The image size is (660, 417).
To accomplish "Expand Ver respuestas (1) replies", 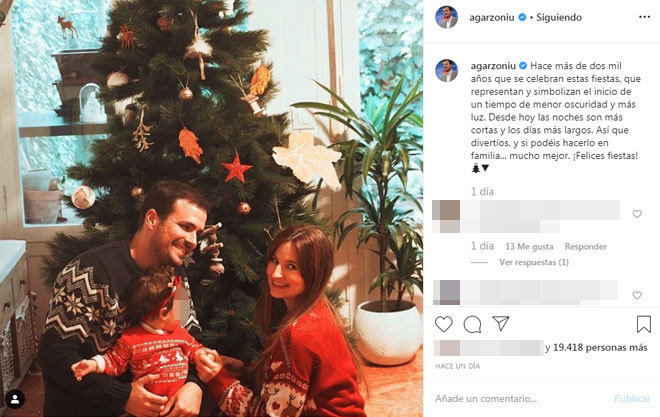I will pyautogui.click(x=534, y=262).
